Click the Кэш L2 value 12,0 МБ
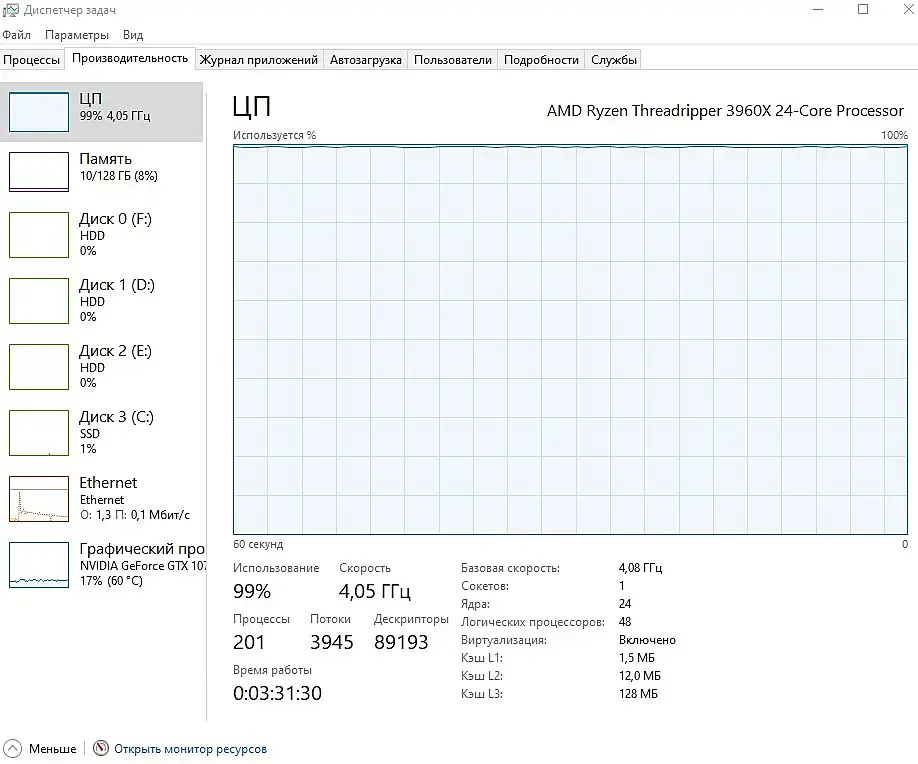Image resolution: width=918 pixels, height=764 pixels. coord(640,676)
